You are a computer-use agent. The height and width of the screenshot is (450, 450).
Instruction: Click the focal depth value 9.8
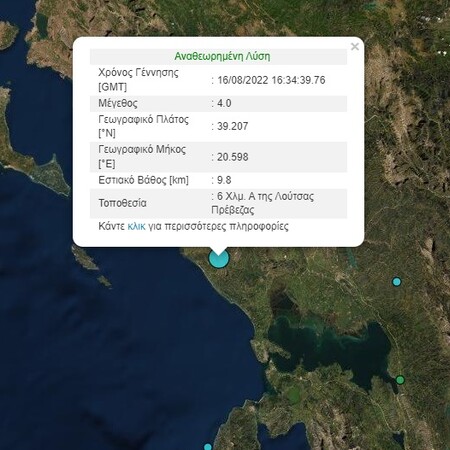224,180
